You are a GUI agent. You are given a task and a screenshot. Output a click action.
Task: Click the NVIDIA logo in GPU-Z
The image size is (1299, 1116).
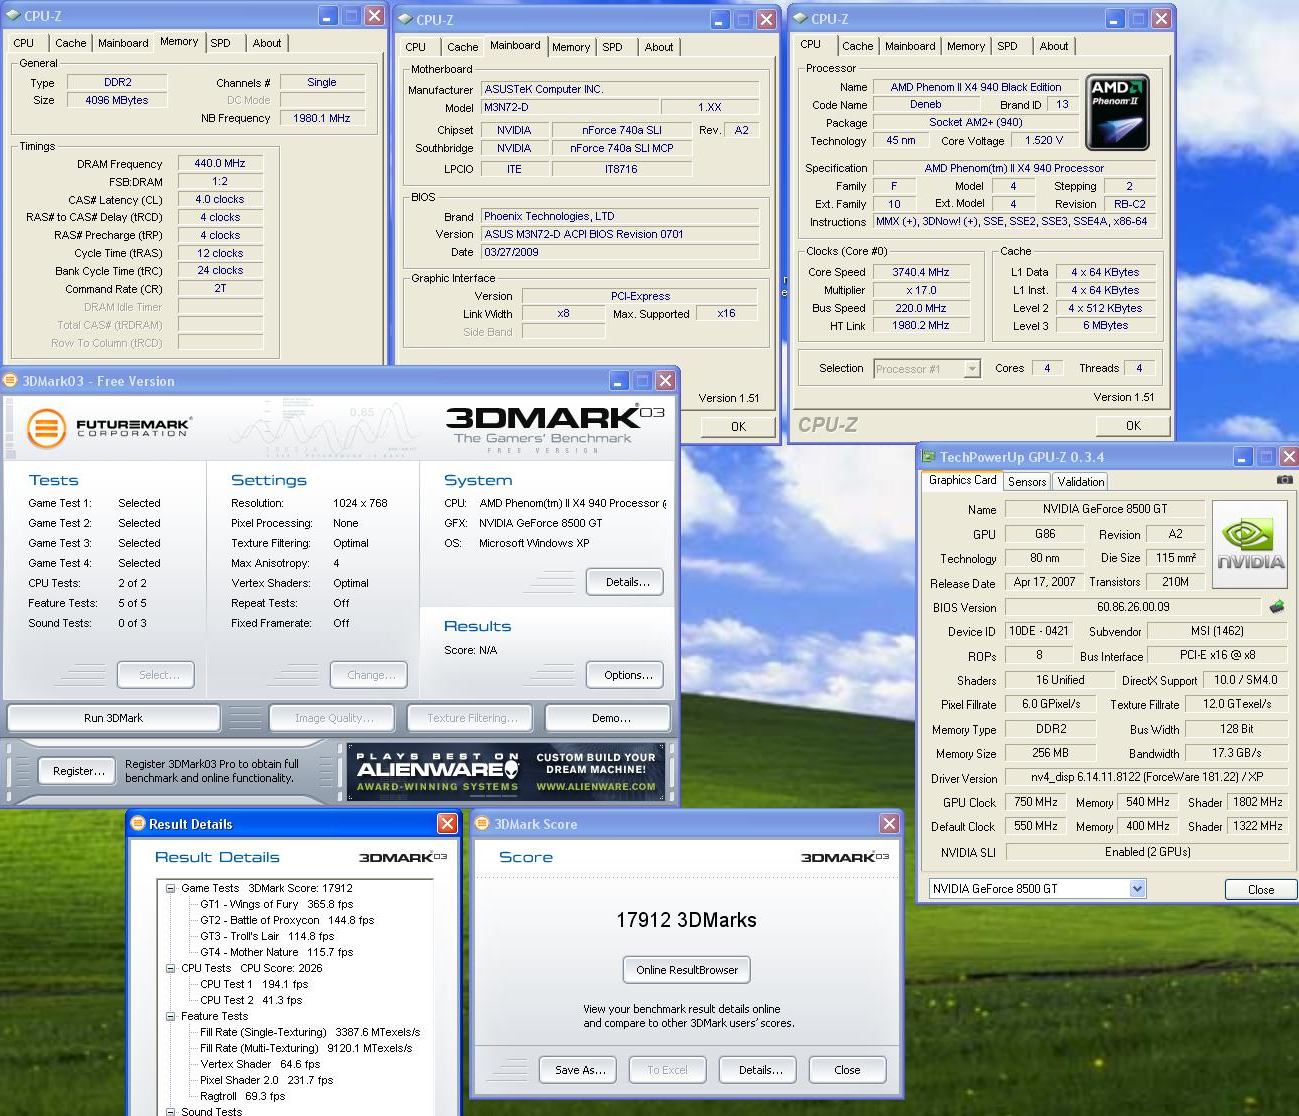1249,543
